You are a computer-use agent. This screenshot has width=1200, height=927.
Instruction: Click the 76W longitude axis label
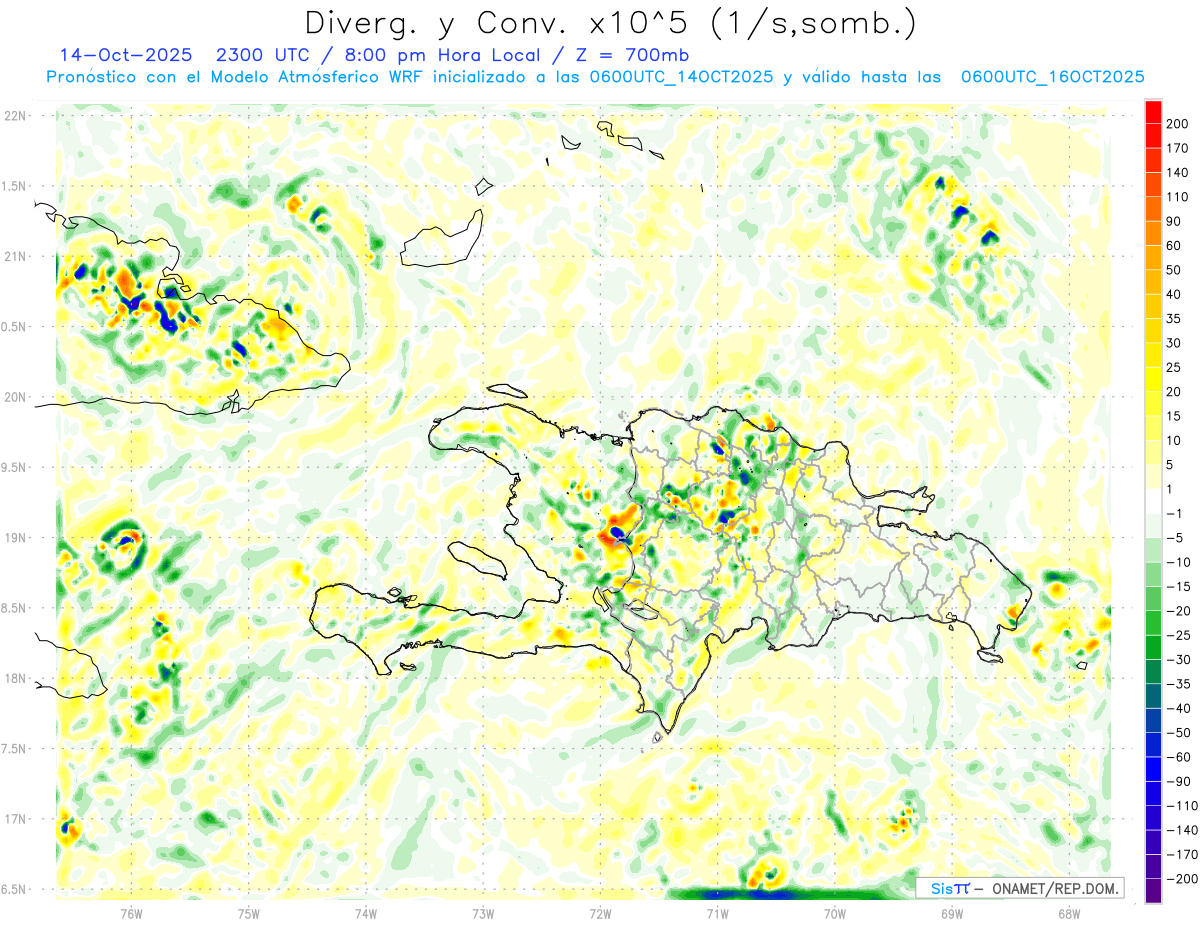pos(131,914)
